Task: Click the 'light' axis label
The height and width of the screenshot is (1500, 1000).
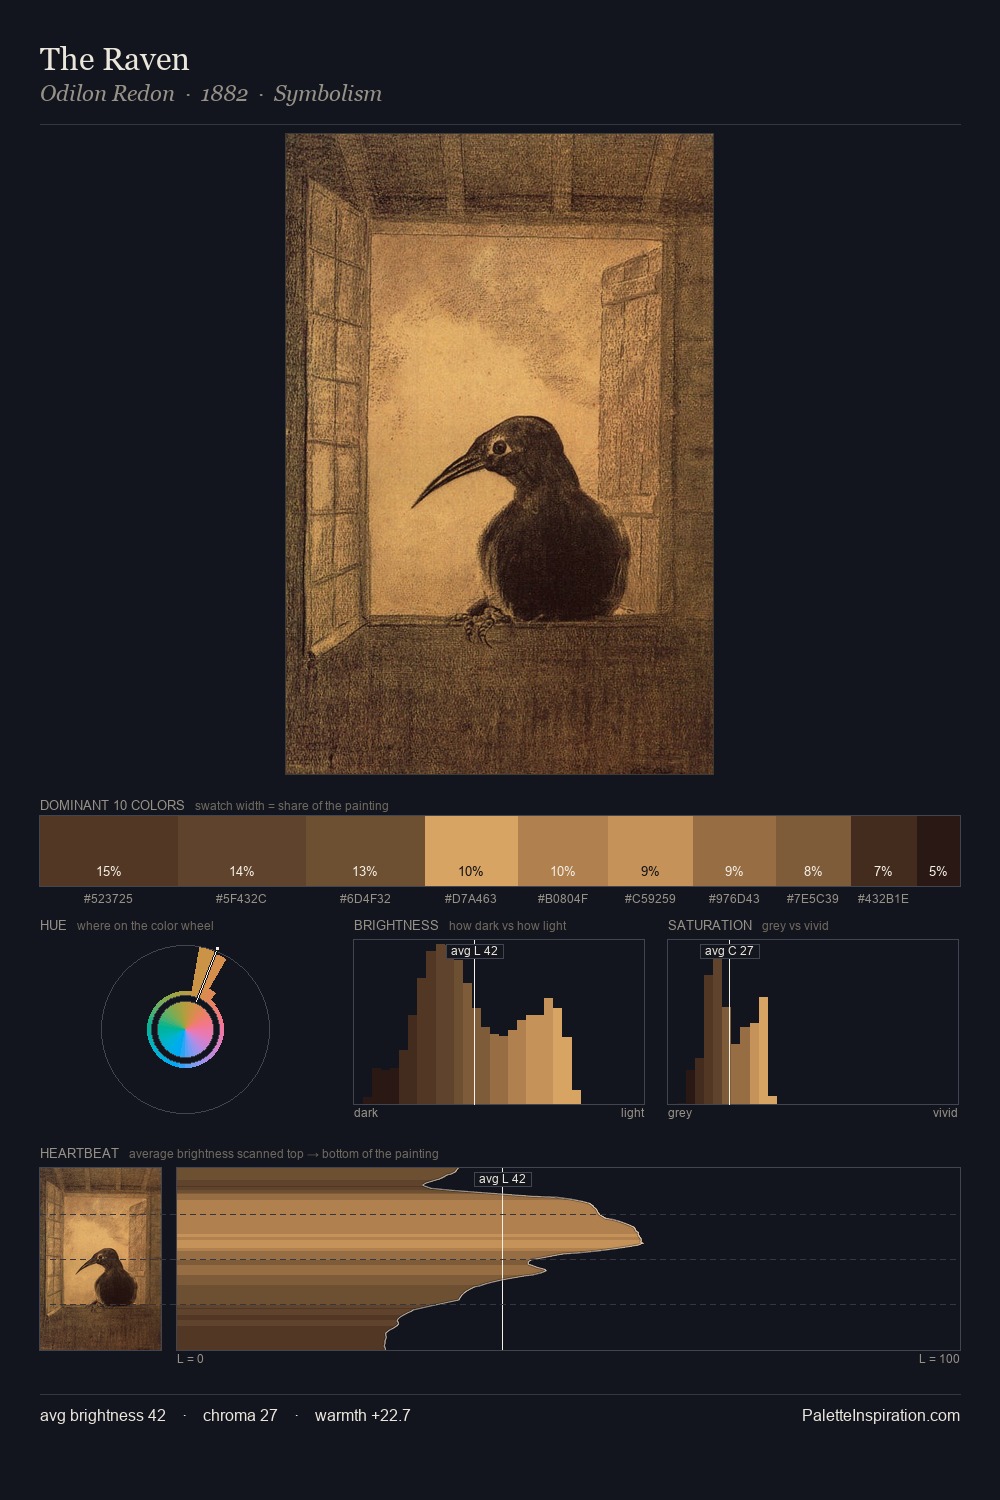Action: 632,1112
